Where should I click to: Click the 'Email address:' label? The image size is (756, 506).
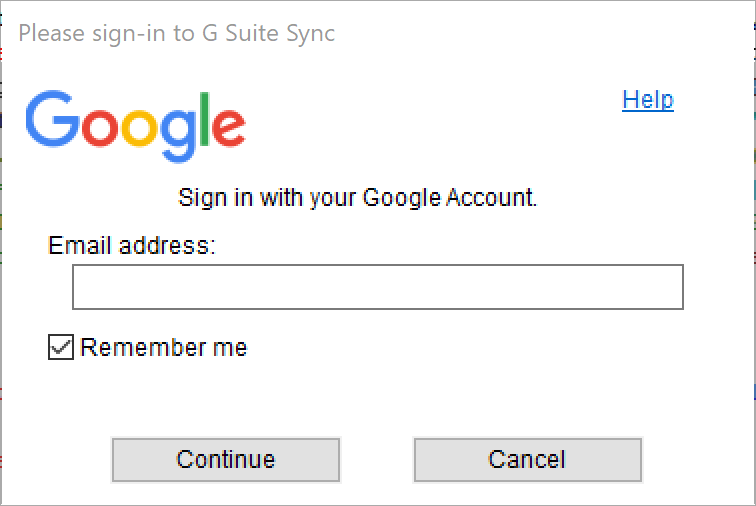(x=132, y=246)
